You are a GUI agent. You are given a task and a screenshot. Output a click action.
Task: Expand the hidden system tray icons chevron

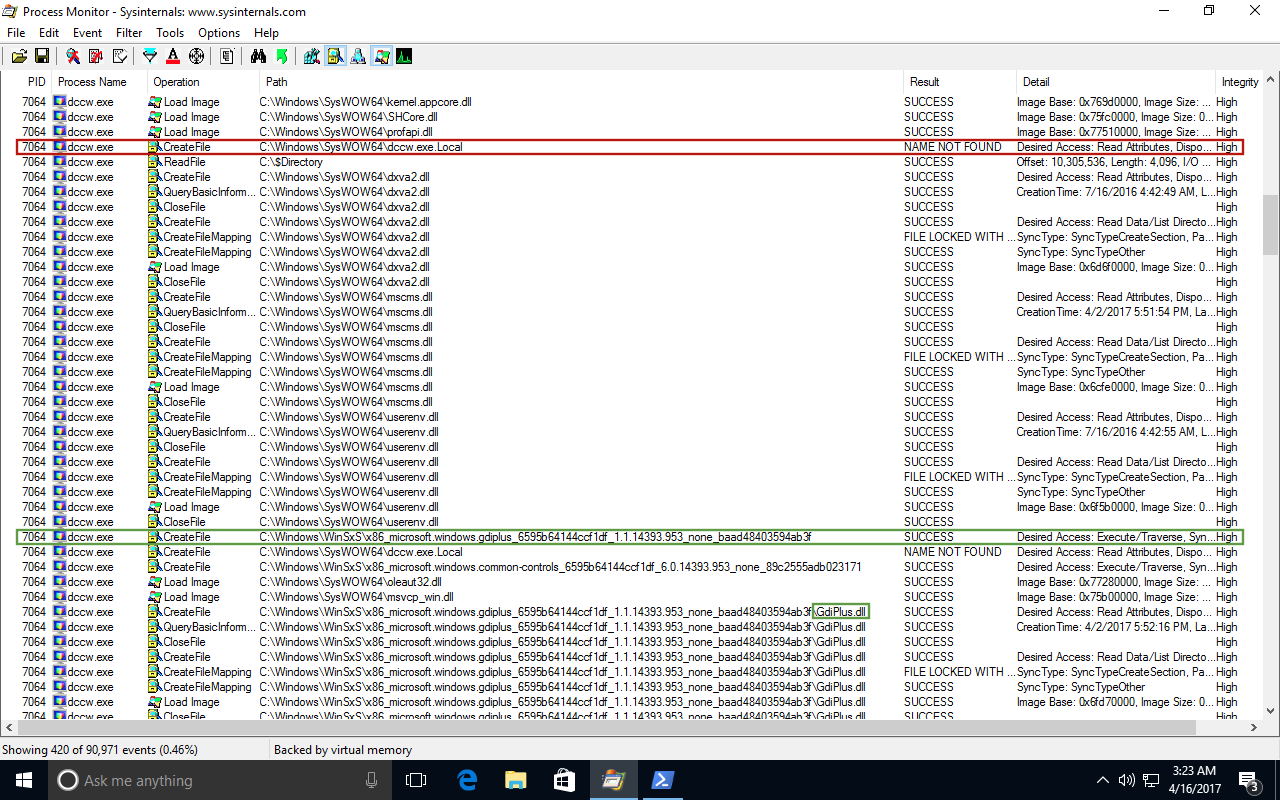(1103, 780)
